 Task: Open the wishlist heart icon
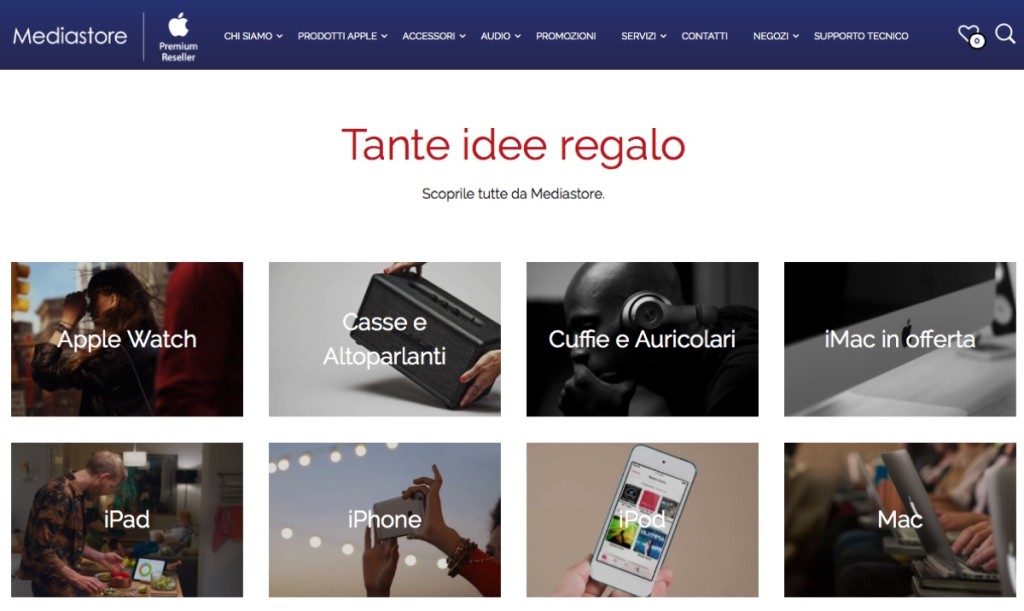pyautogui.click(x=969, y=35)
